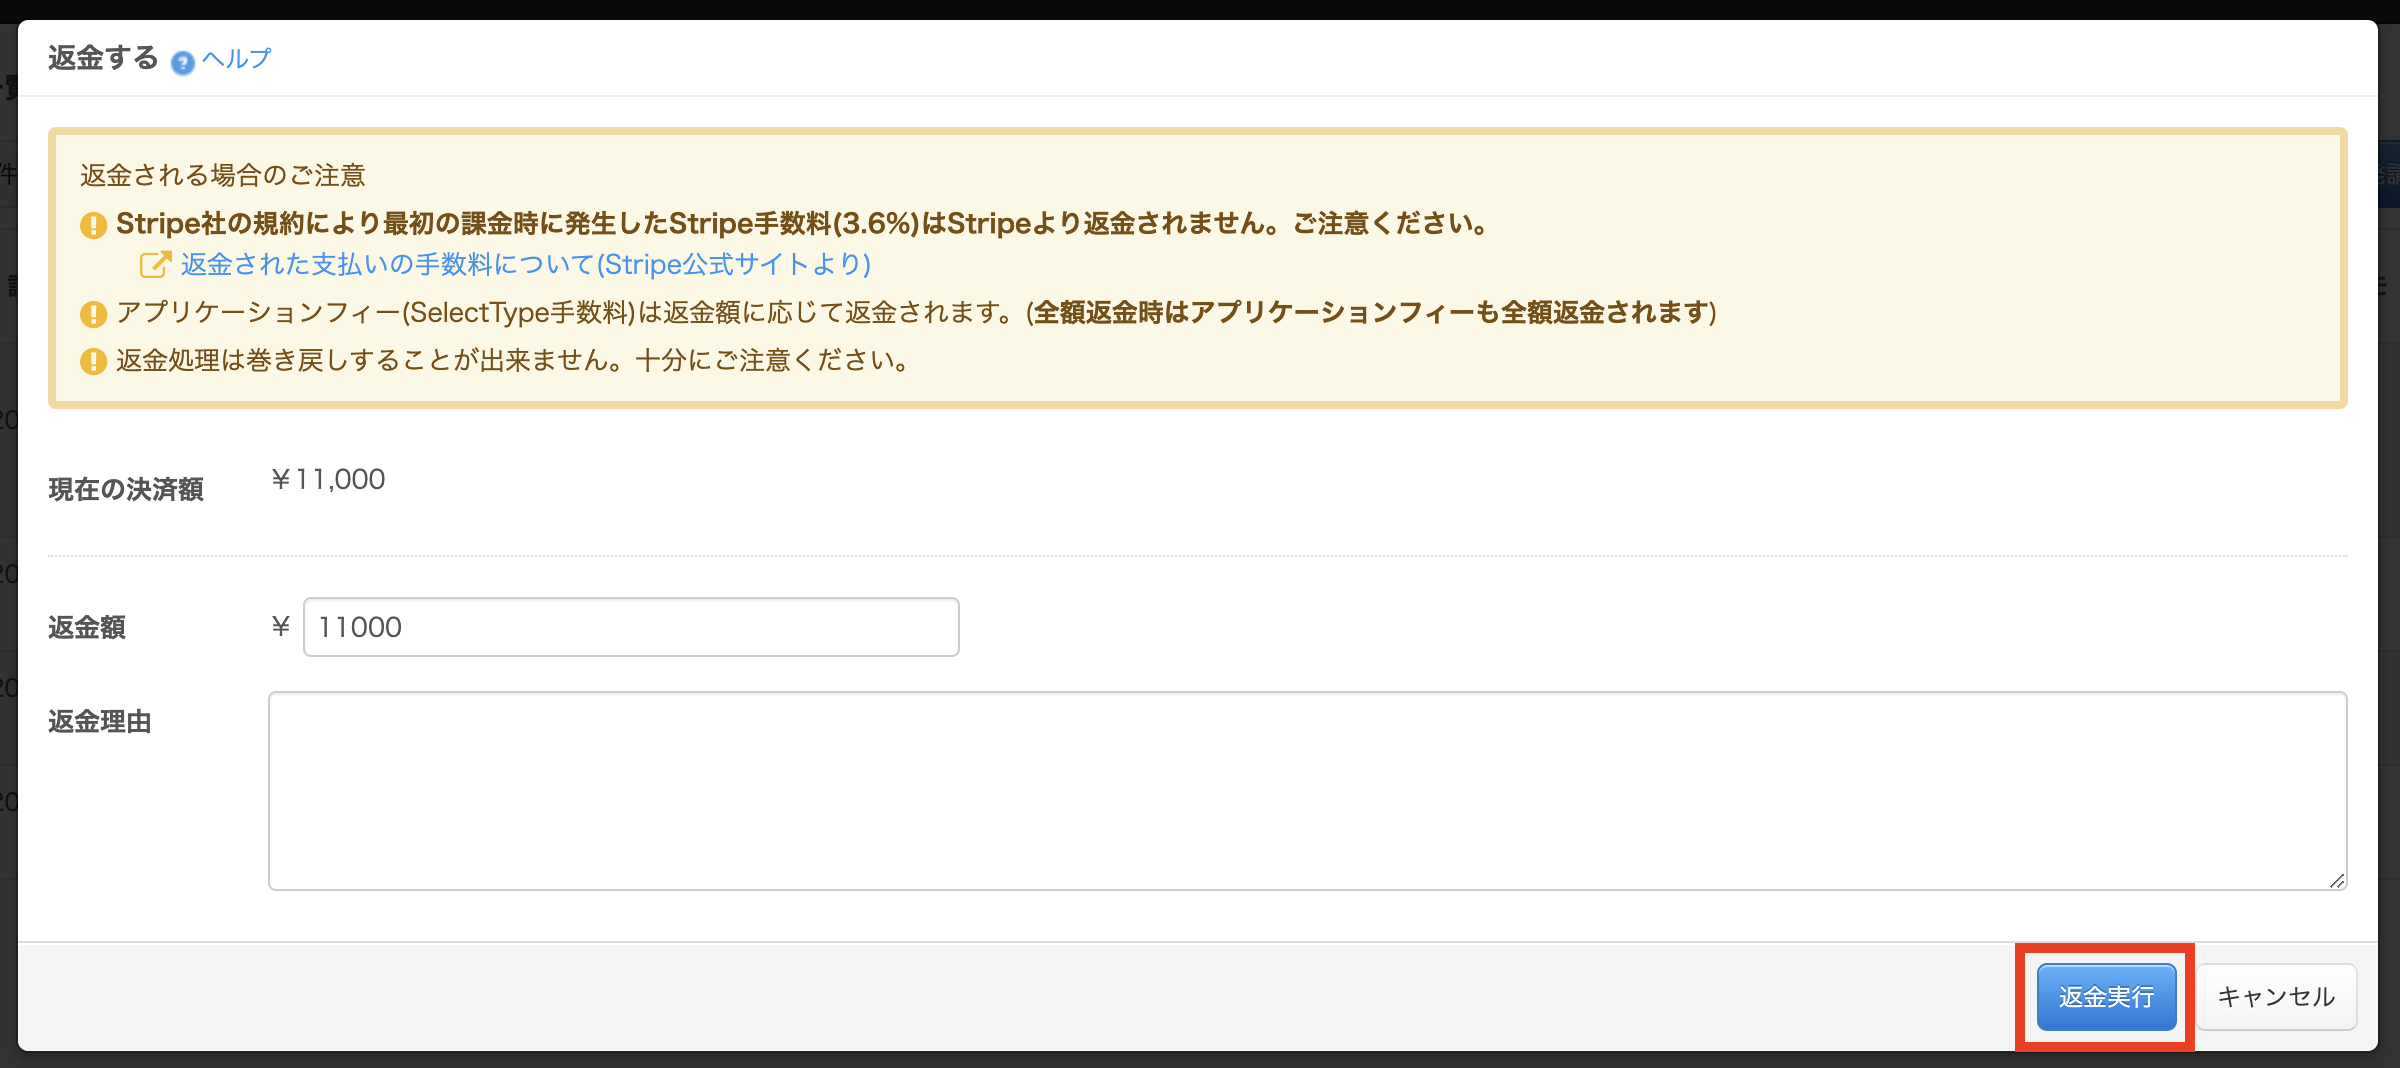Click the external link icon under Stripe notice
2400x1068 pixels.
click(155, 265)
